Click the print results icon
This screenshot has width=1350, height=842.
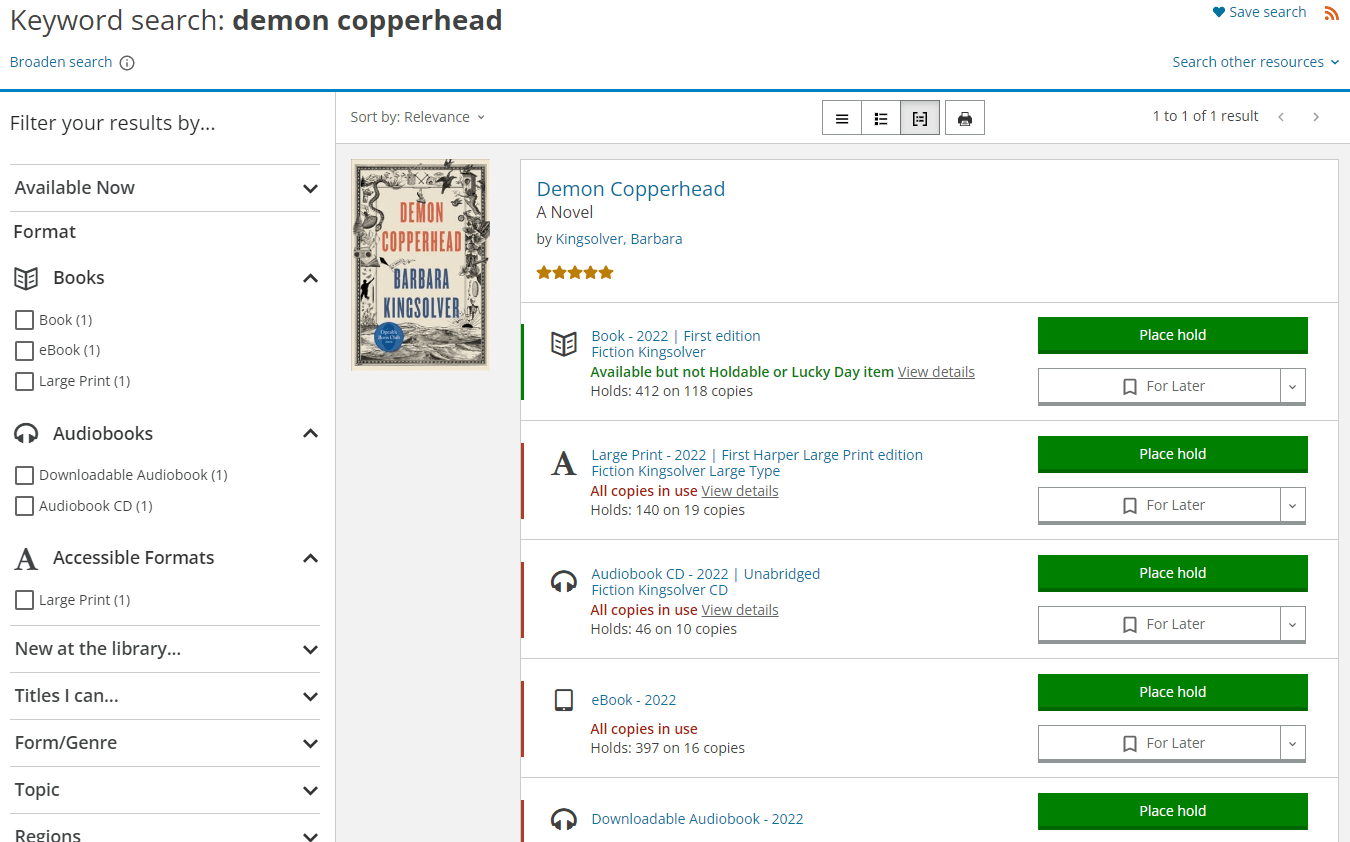[965, 118]
